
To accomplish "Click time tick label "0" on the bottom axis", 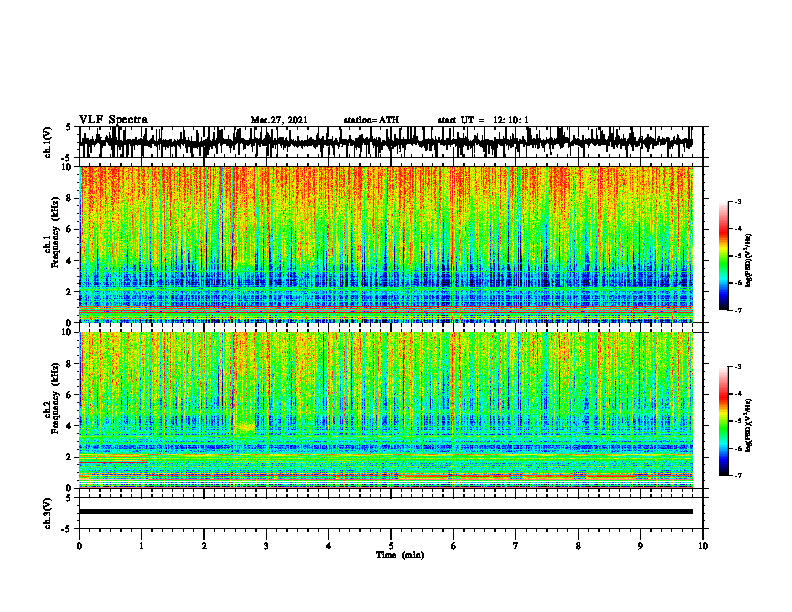I will click(x=79, y=546).
